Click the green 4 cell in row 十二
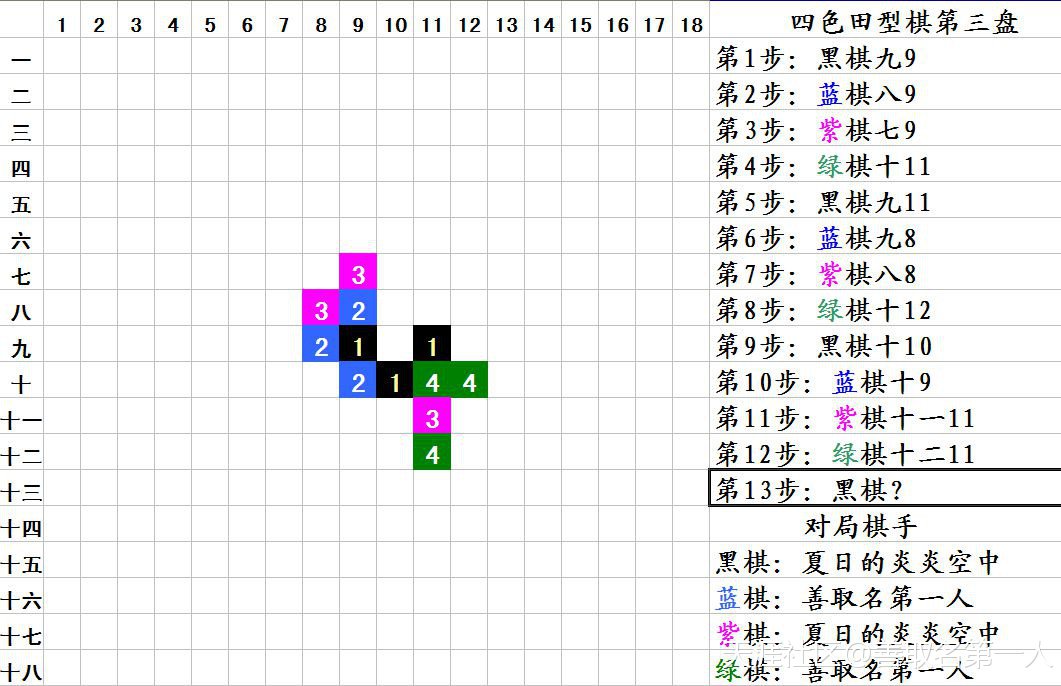Image resolution: width=1061 pixels, height=686 pixels. click(x=432, y=451)
